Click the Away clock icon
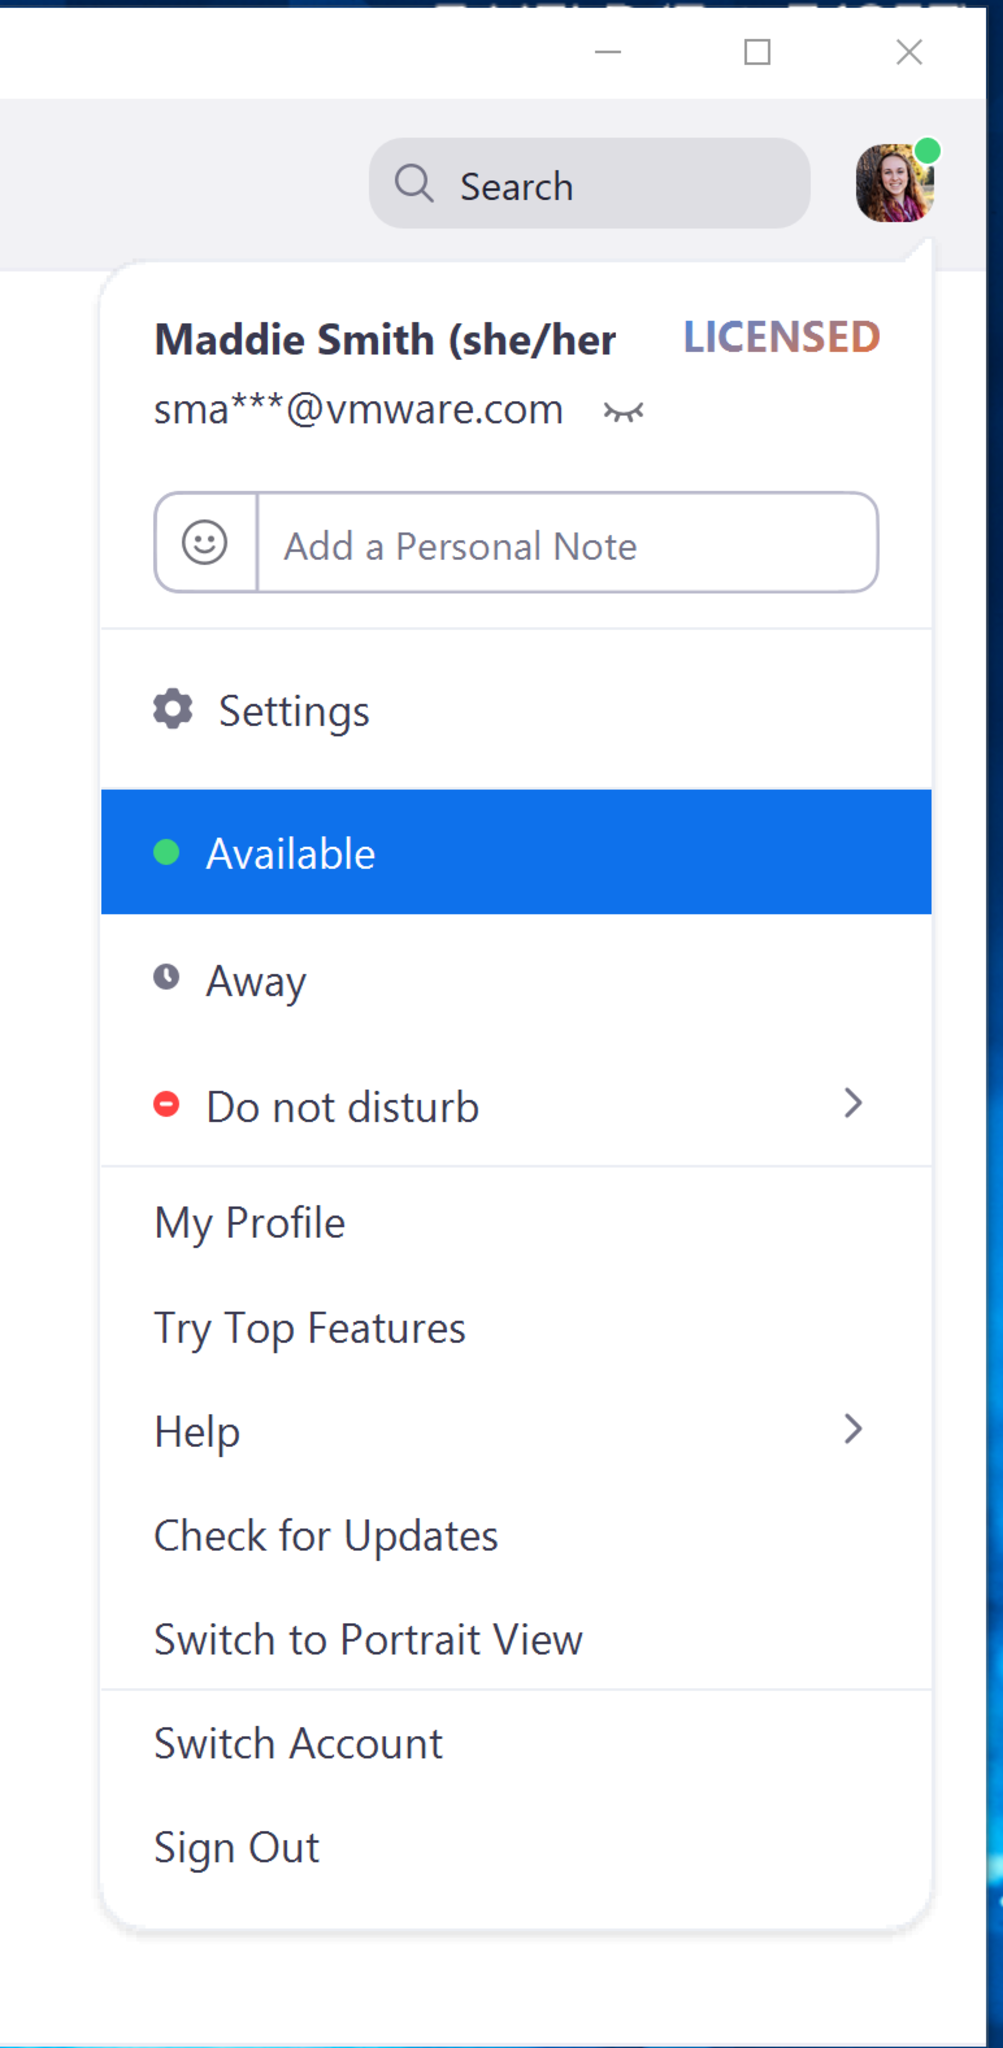The image size is (1003, 2048). (x=167, y=977)
